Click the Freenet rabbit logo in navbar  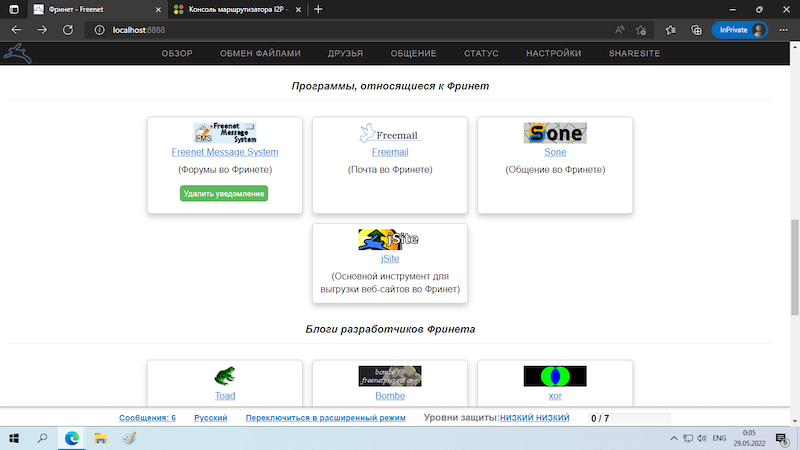point(18,52)
